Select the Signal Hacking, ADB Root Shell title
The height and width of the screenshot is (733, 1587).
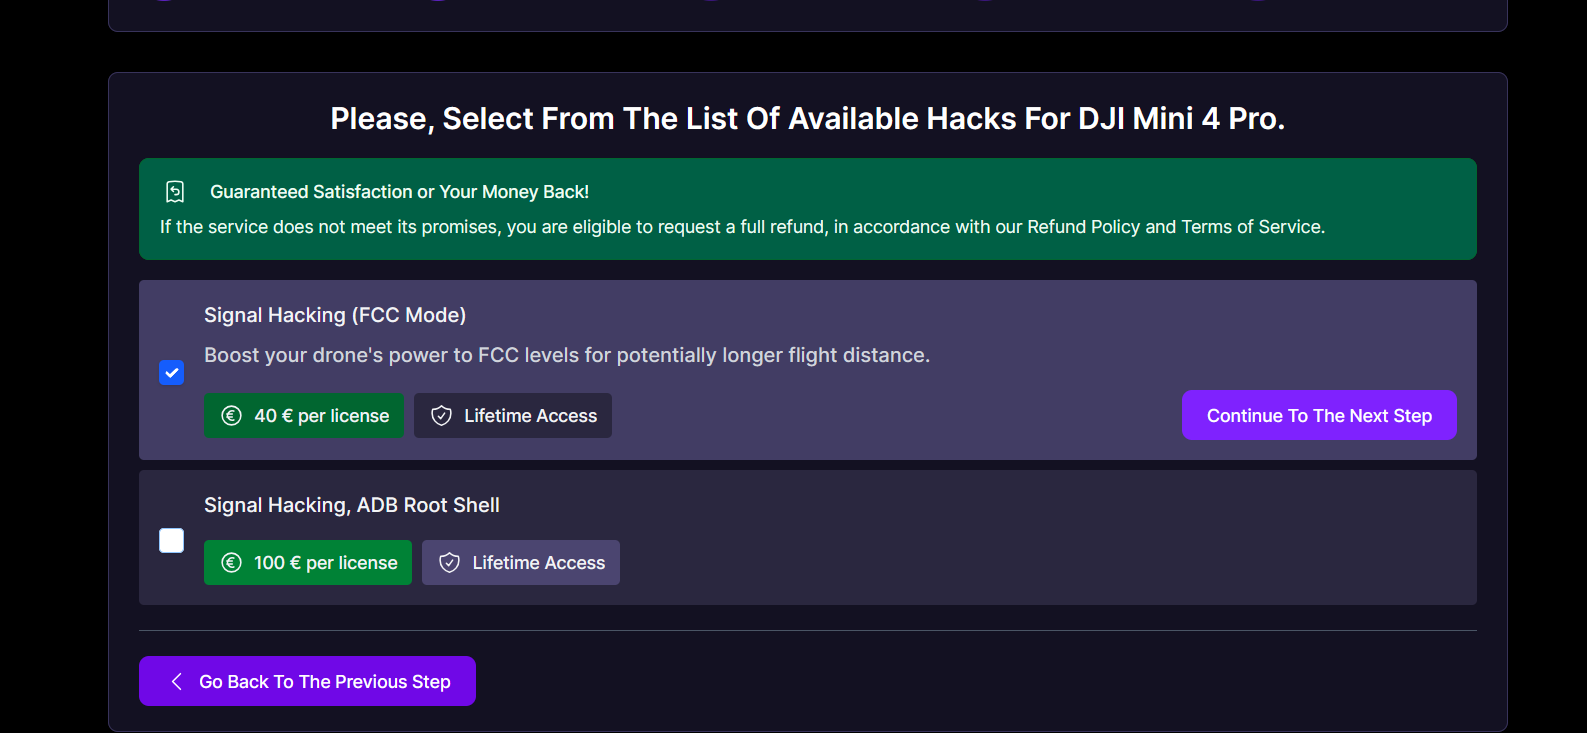coord(352,505)
